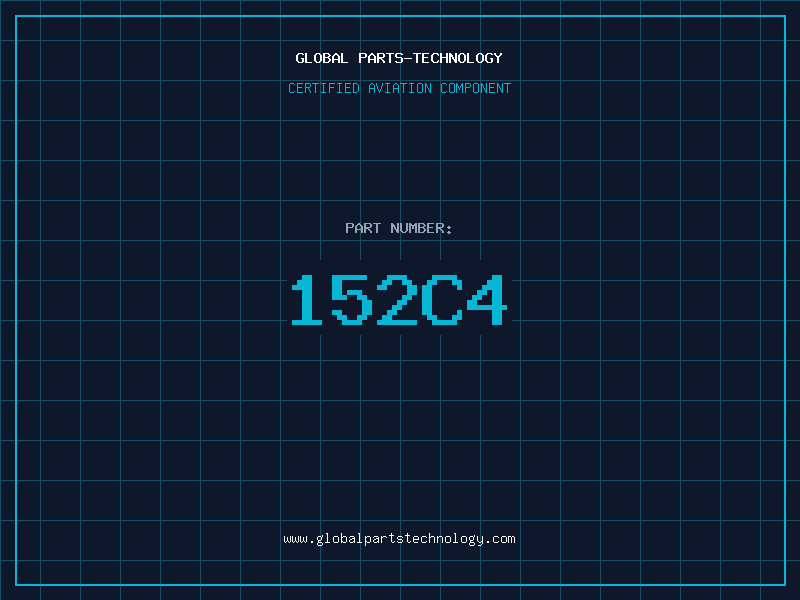Select the part number 152C4
The width and height of the screenshot is (800, 600).
tap(399, 300)
